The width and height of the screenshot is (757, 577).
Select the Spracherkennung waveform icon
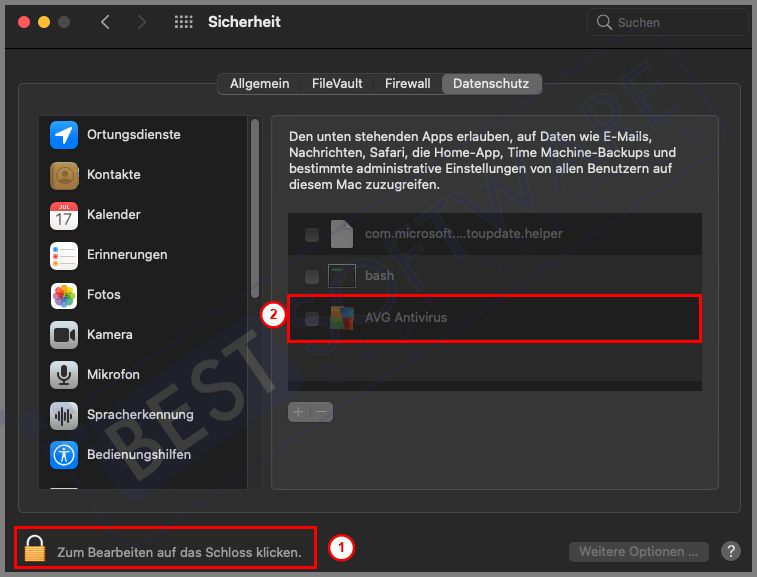pyautogui.click(x=64, y=415)
